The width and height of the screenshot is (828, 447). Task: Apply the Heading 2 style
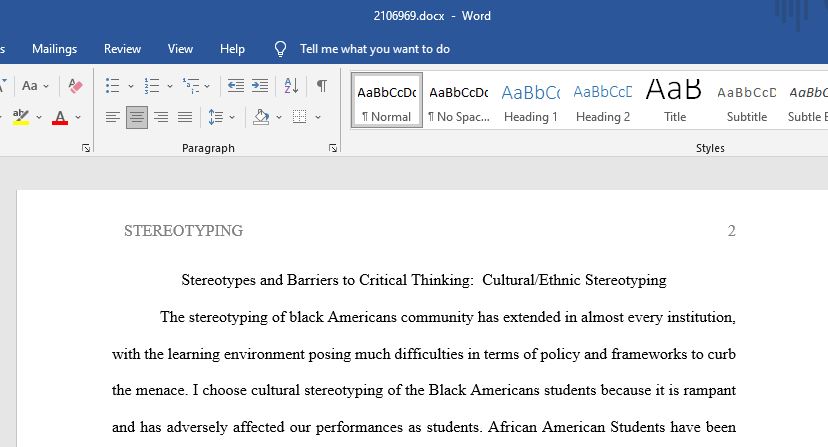(603, 100)
